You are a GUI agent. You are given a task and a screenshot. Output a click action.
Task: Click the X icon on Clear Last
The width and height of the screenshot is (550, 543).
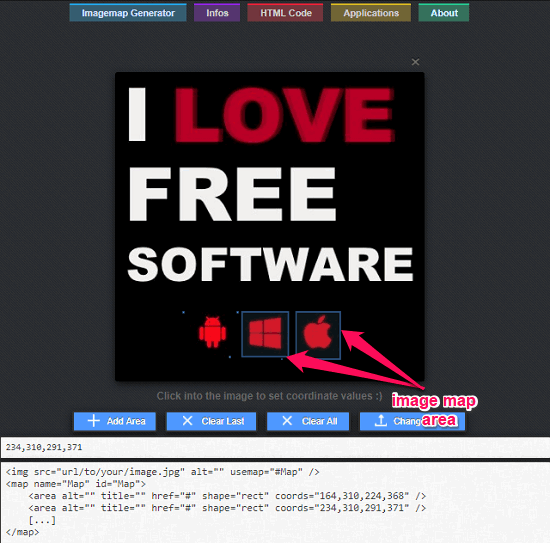coord(188,421)
